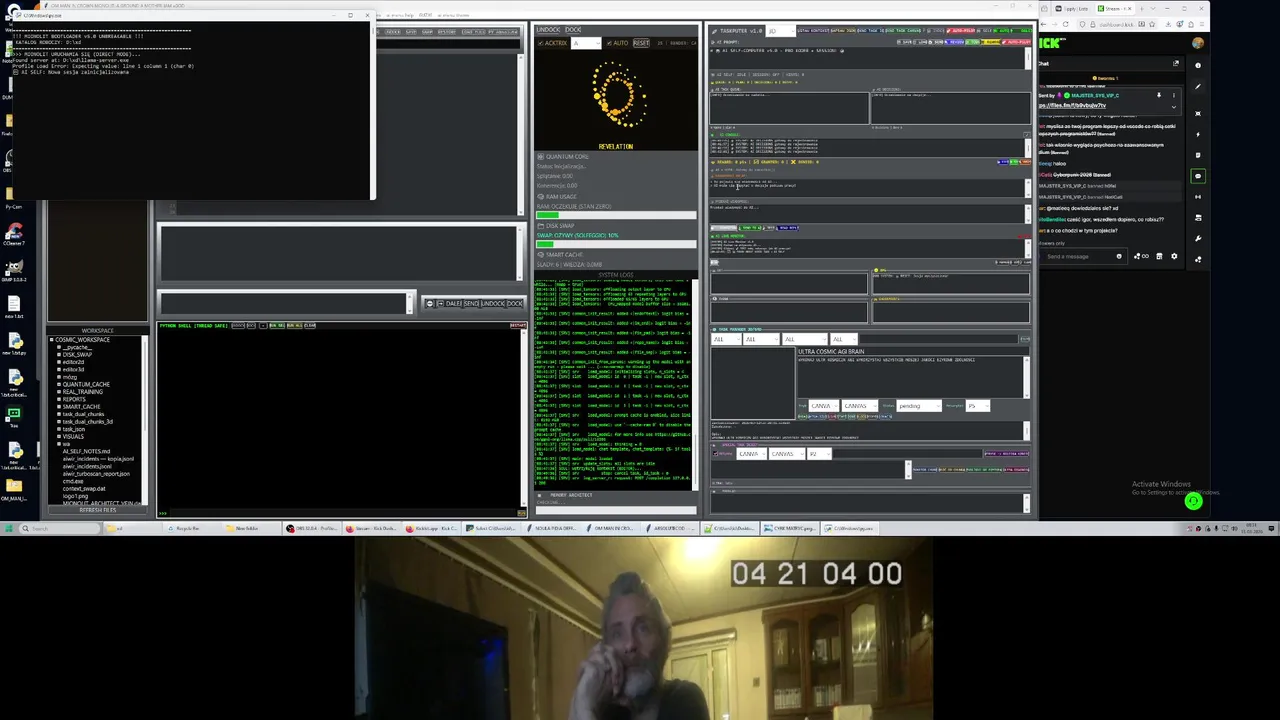The height and width of the screenshot is (720, 1280).
Task: Click the disk SWAP progress bar
Action: click(616, 243)
